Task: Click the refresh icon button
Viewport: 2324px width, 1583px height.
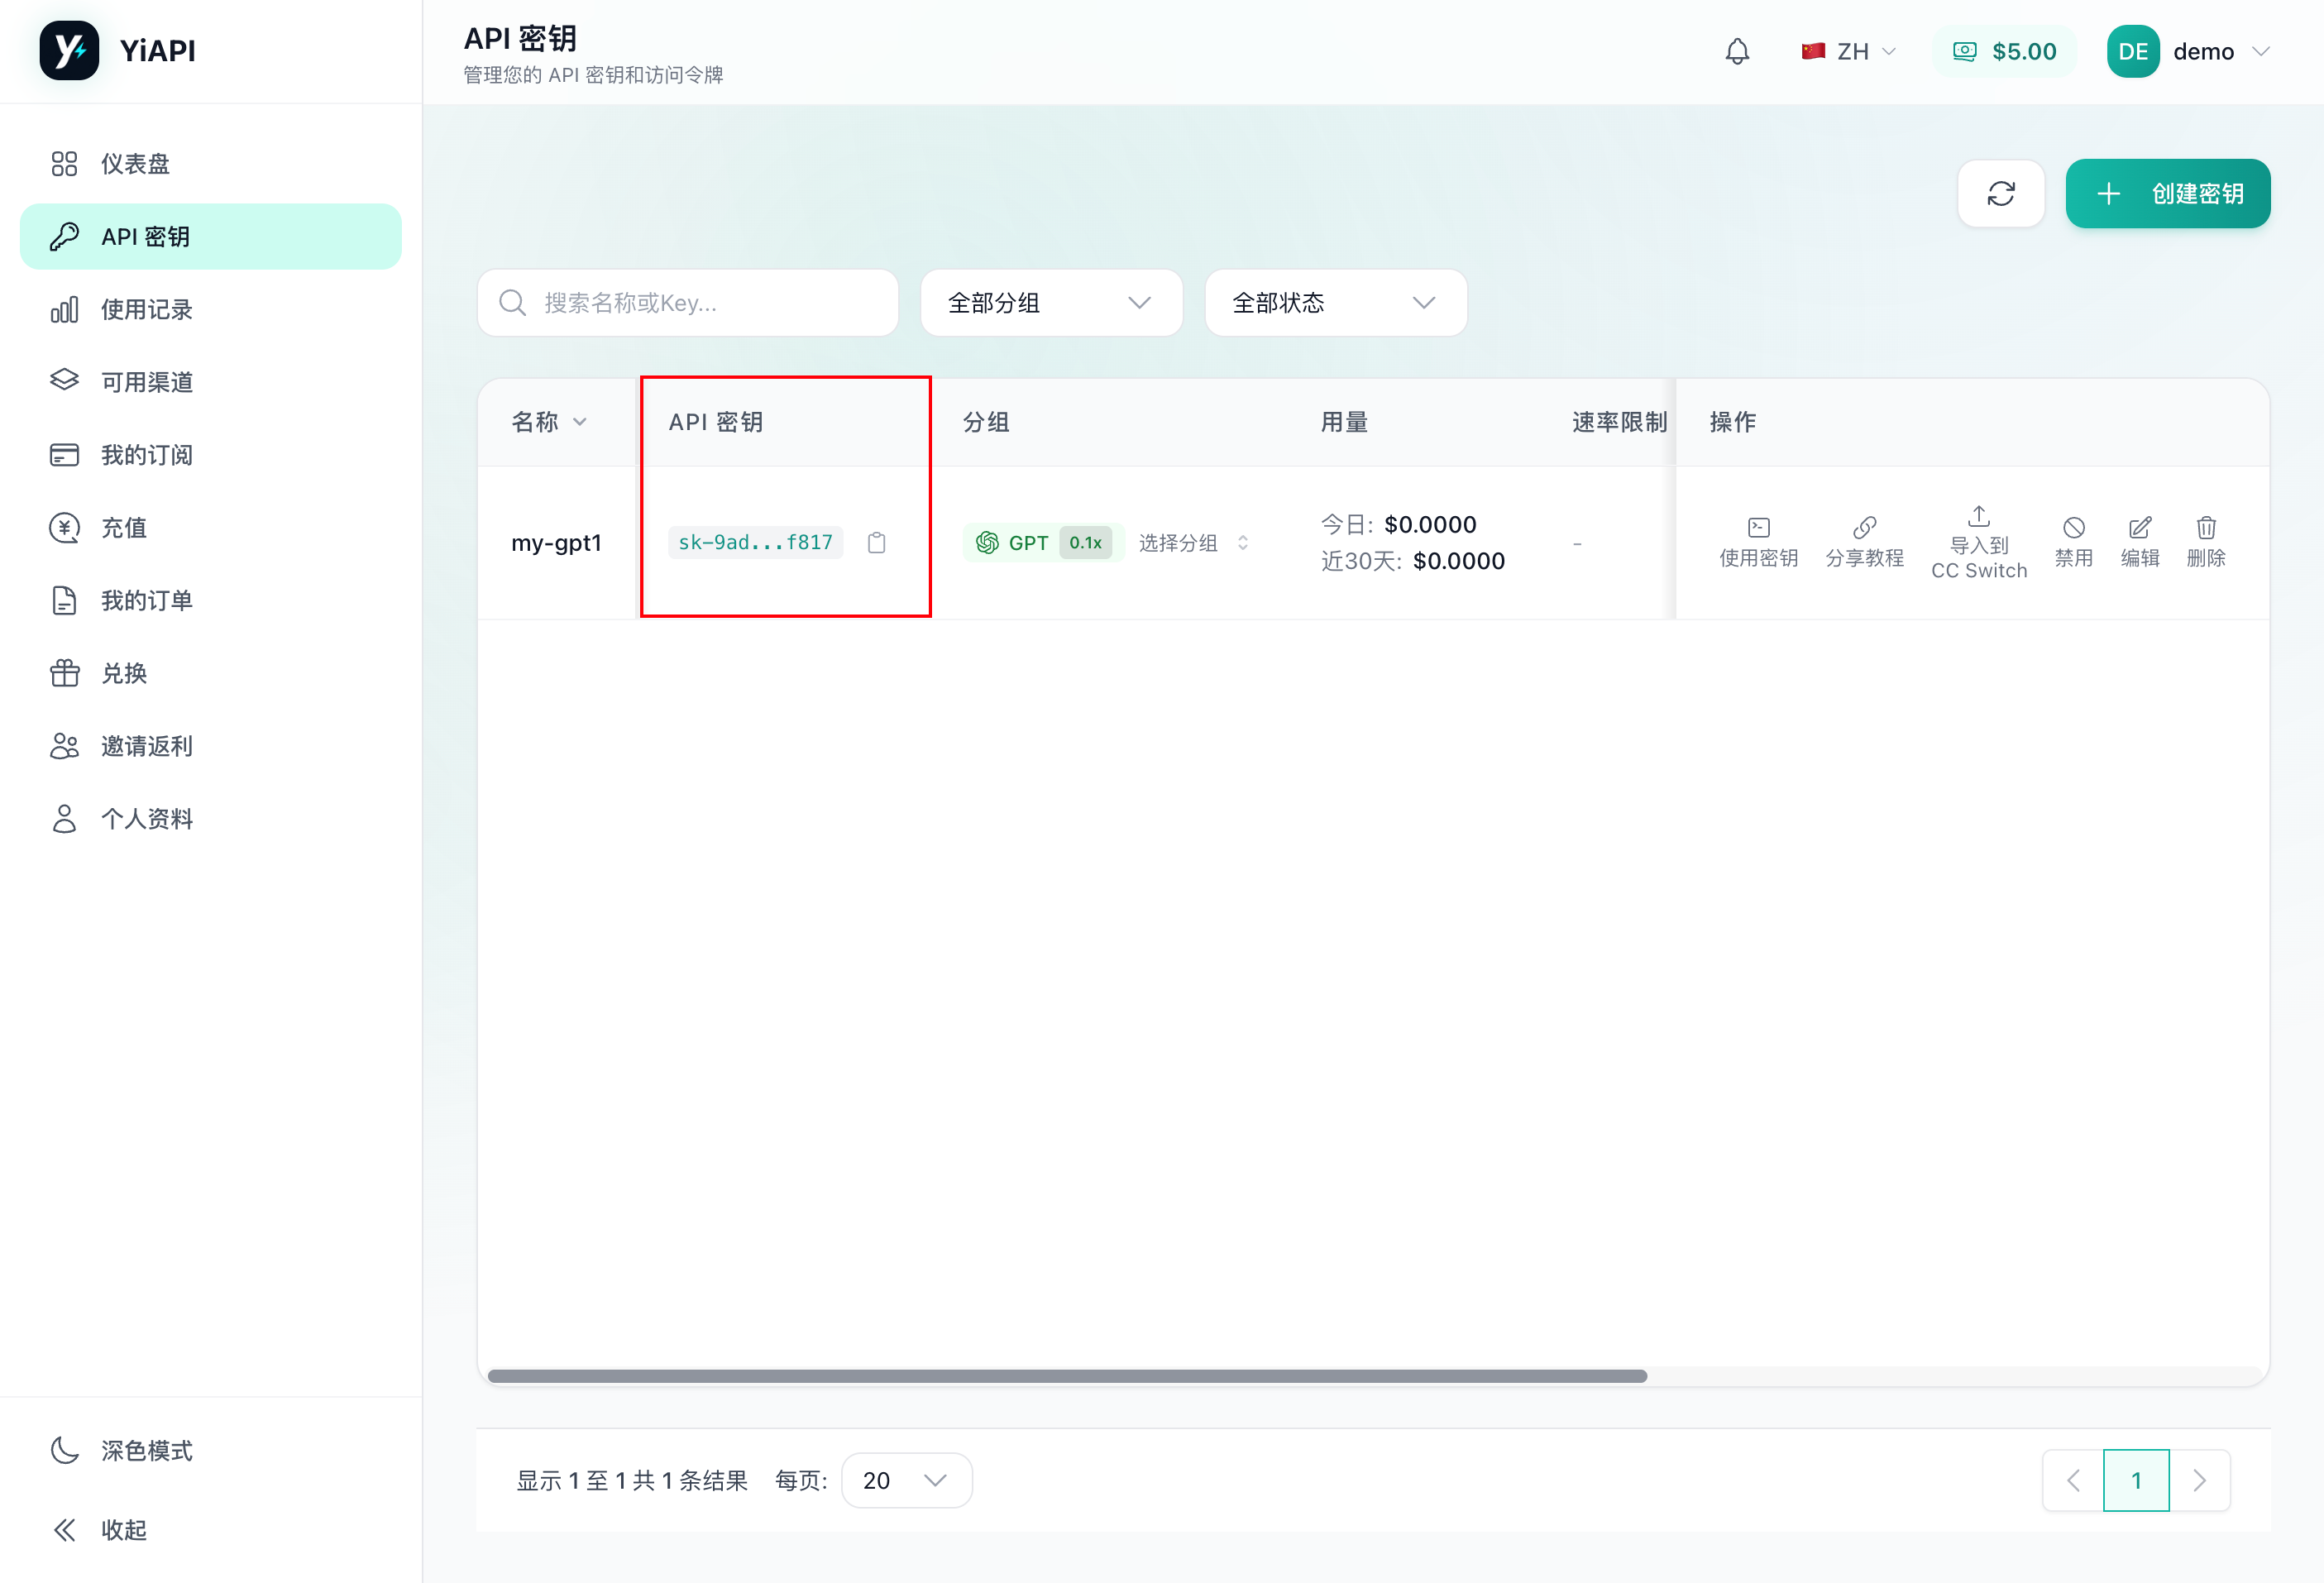Action: click(x=2000, y=193)
